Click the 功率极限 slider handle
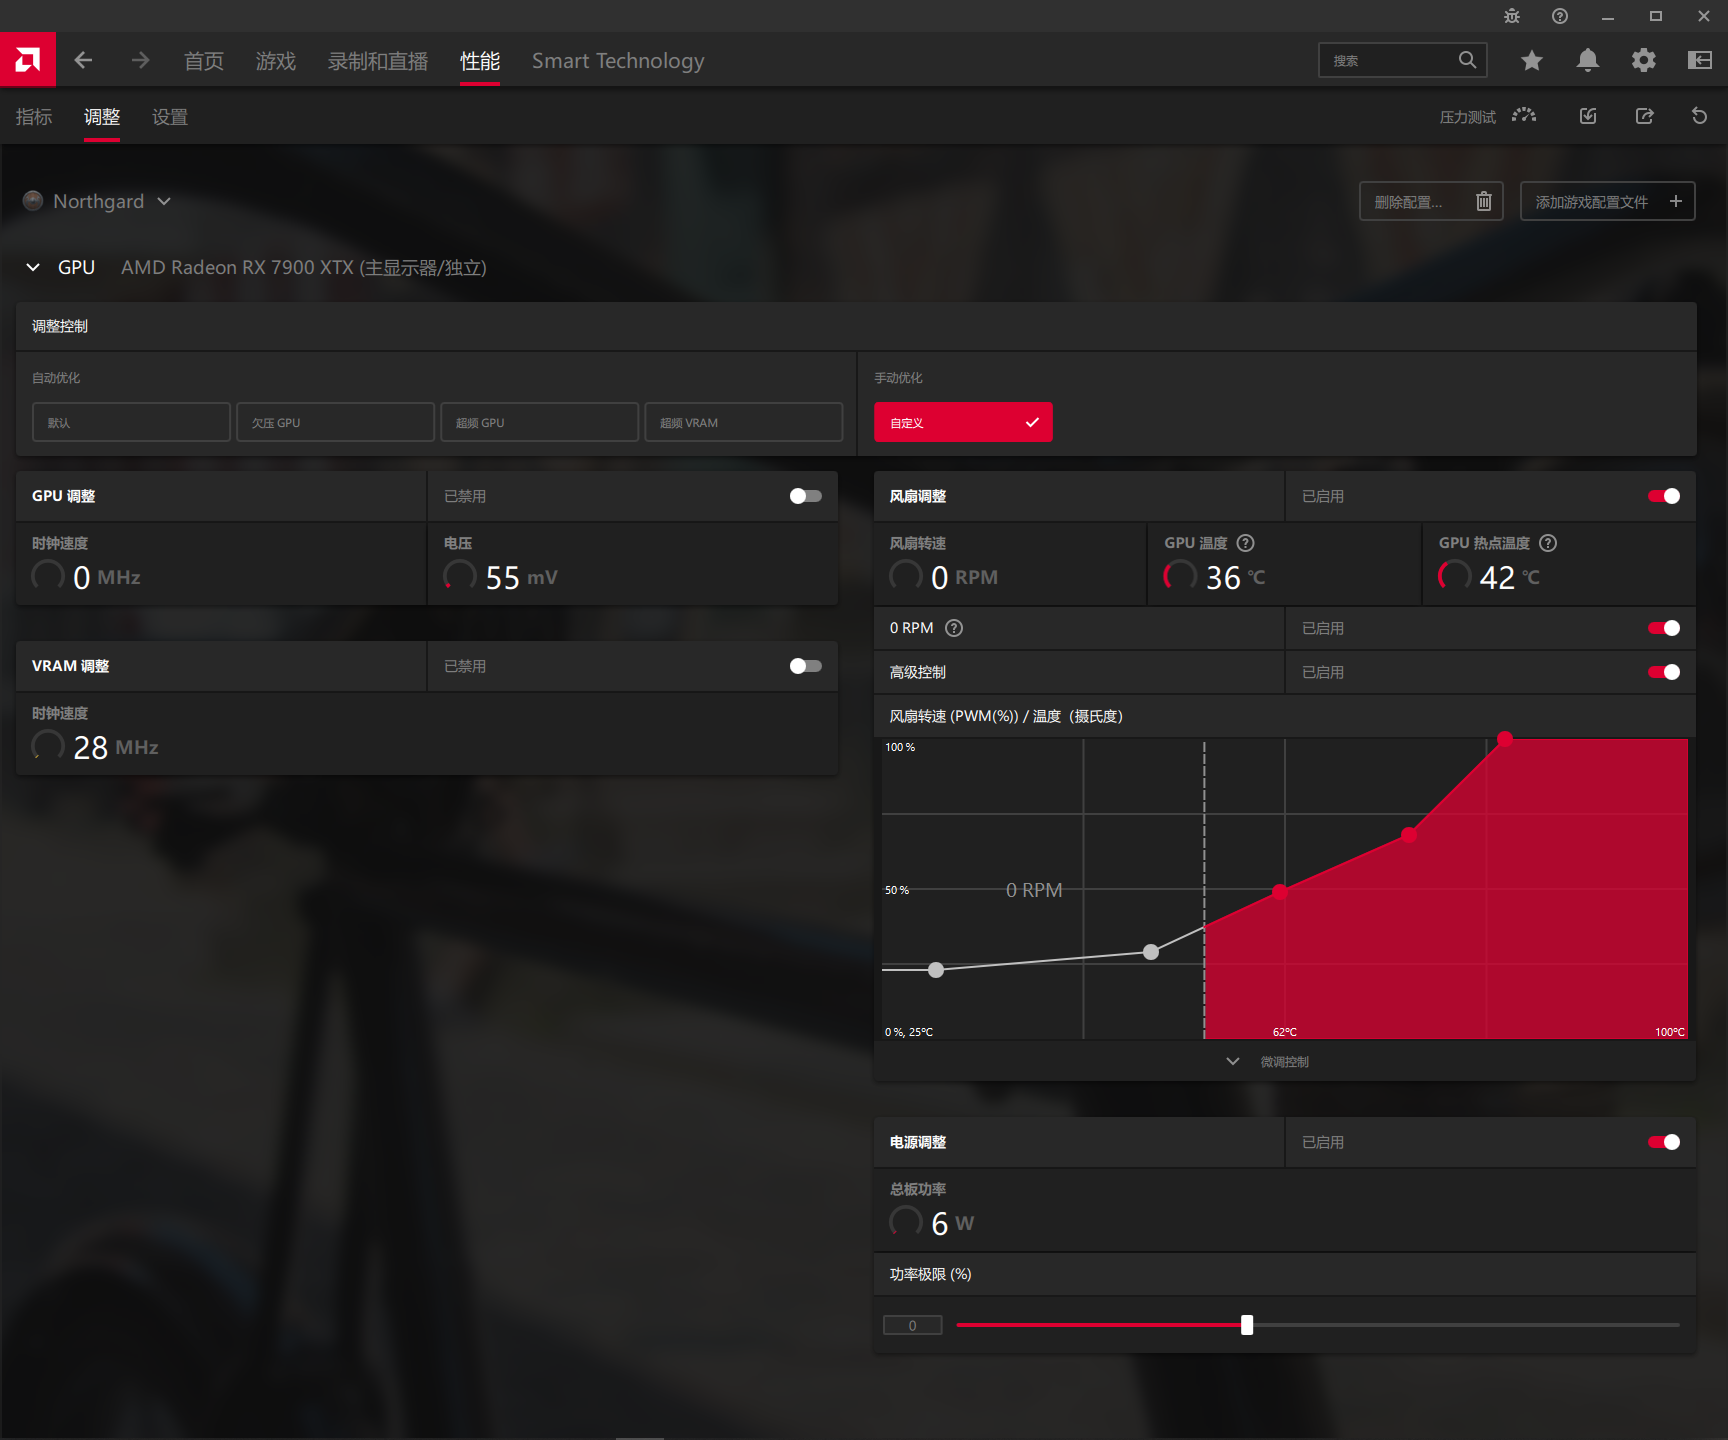 click(1247, 1325)
